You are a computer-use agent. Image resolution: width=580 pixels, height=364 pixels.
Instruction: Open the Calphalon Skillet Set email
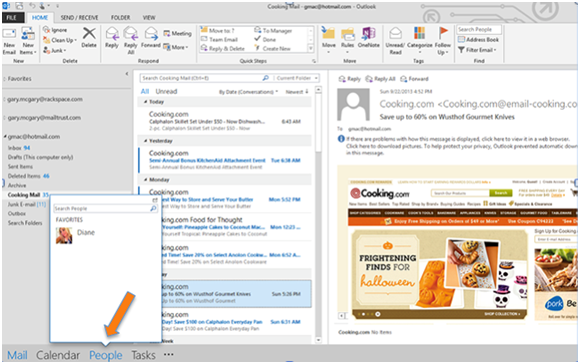pyautogui.click(x=225, y=121)
